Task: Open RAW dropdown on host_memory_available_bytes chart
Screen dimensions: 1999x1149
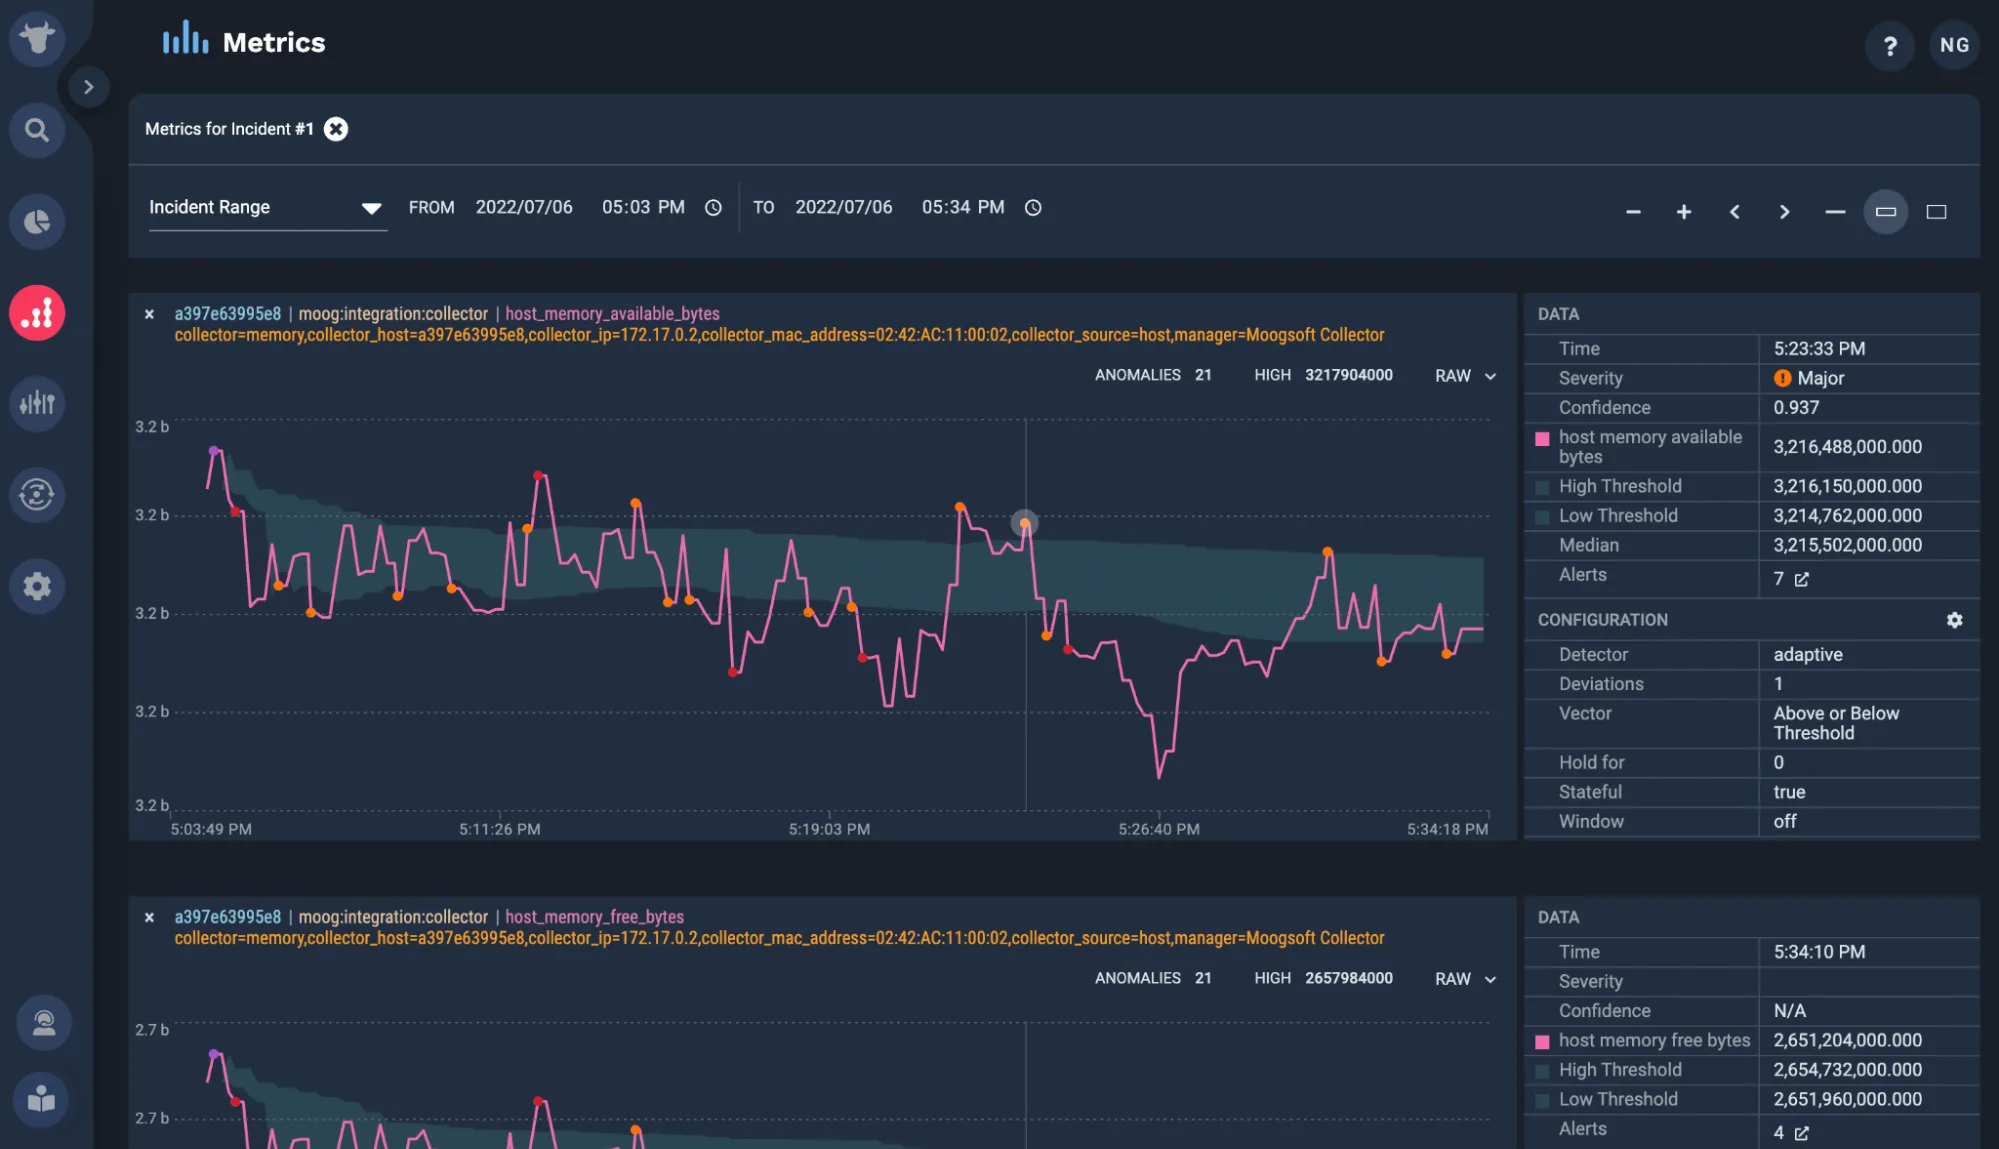Action: click(1466, 376)
